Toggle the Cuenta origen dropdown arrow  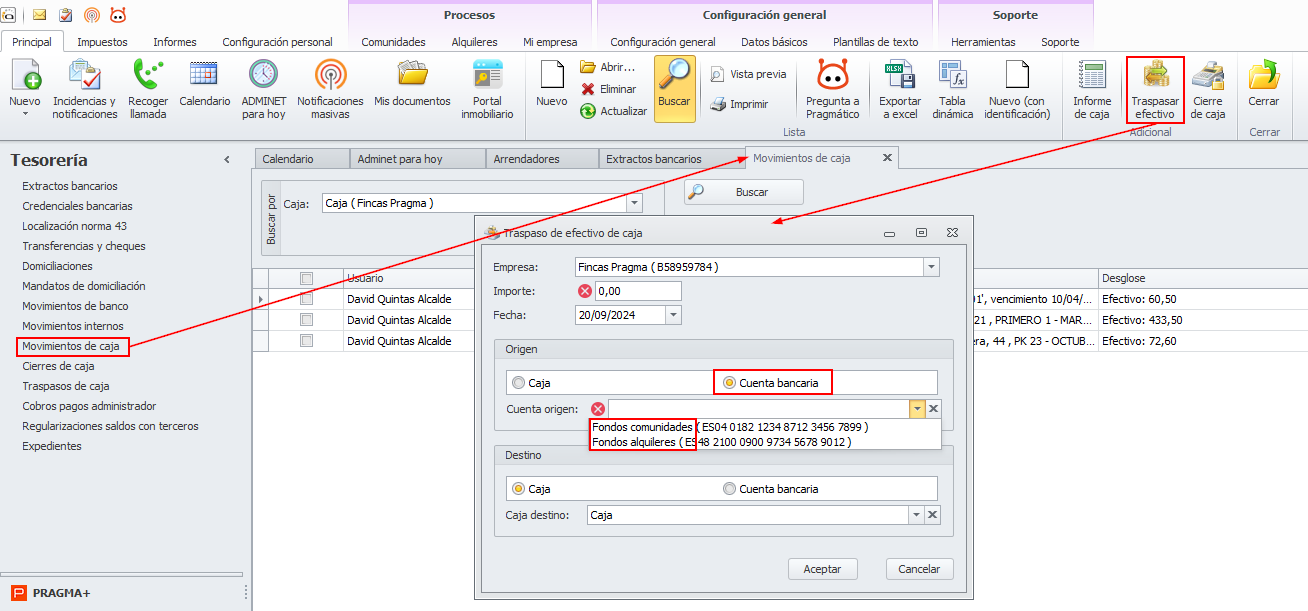[915, 409]
